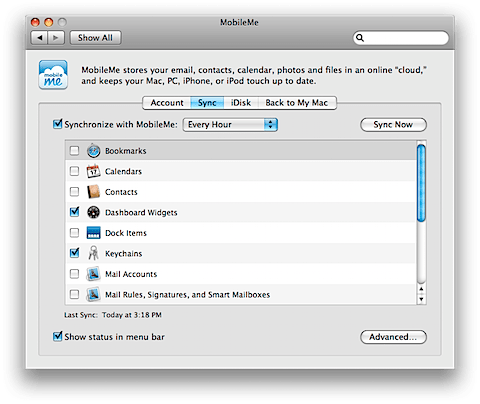This screenshot has width=480, height=404.
Task: Click the Keychains keys icon
Action: [x=93, y=253]
